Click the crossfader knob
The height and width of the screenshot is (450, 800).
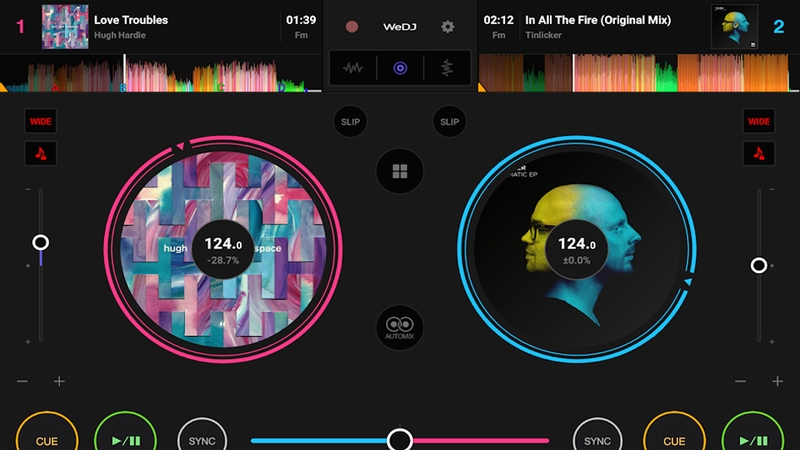(x=399, y=440)
